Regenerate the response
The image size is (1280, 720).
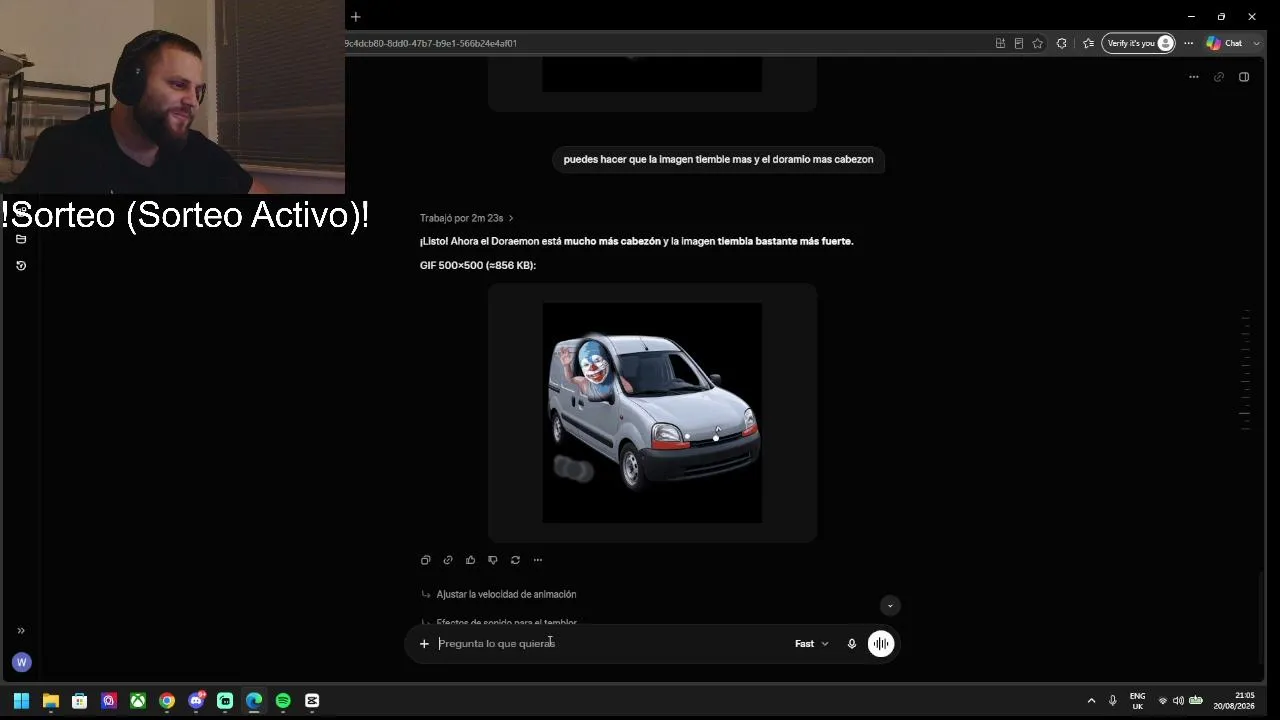pyautogui.click(x=515, y=560)
